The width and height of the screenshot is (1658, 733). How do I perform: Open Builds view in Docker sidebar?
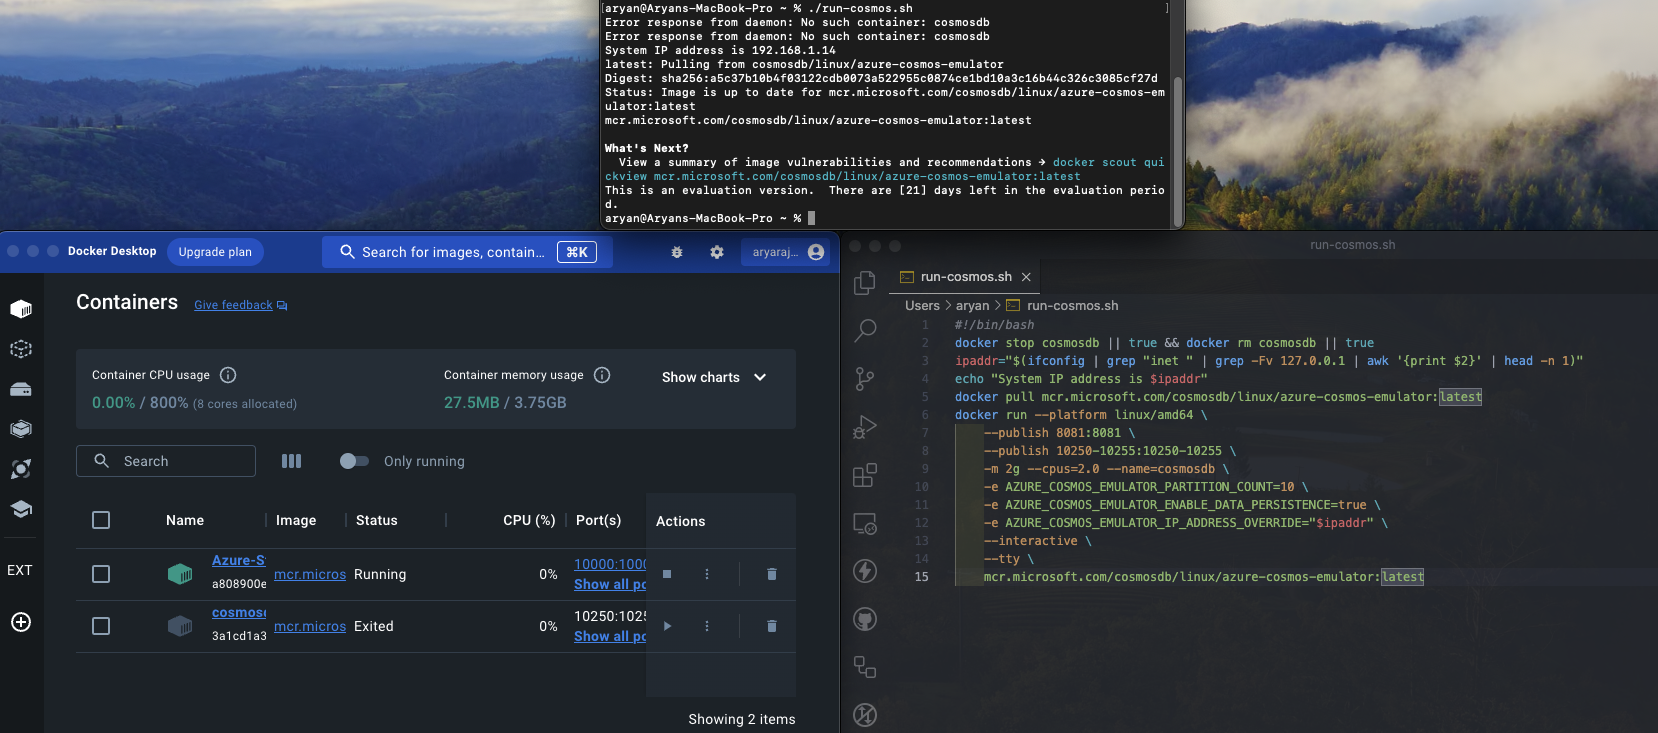click(x=21, y=429)
